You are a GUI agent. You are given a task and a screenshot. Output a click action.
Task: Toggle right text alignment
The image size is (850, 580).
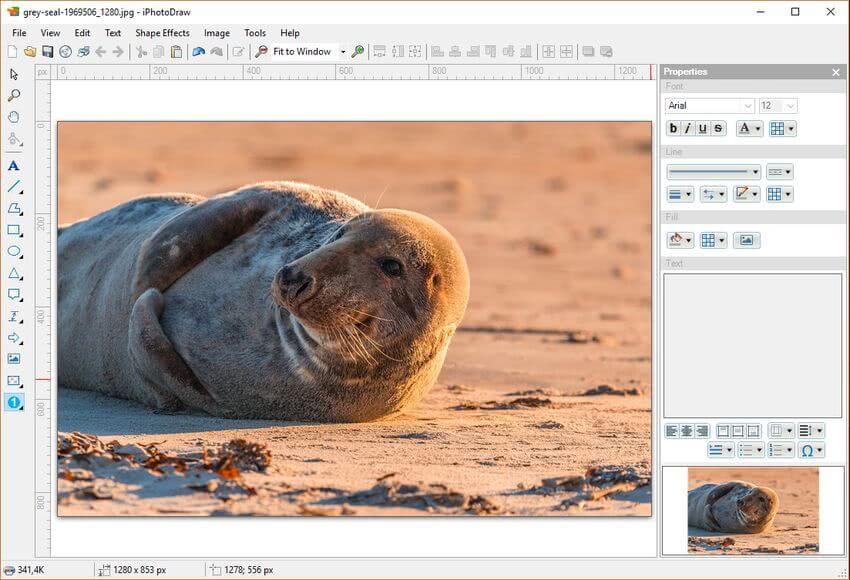click(702, 431)
